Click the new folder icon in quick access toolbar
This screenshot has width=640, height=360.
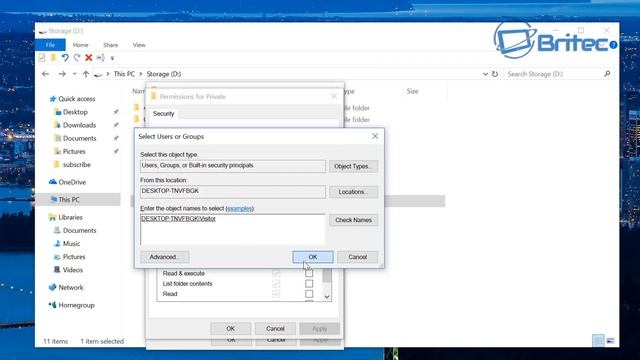click(53, 58)
